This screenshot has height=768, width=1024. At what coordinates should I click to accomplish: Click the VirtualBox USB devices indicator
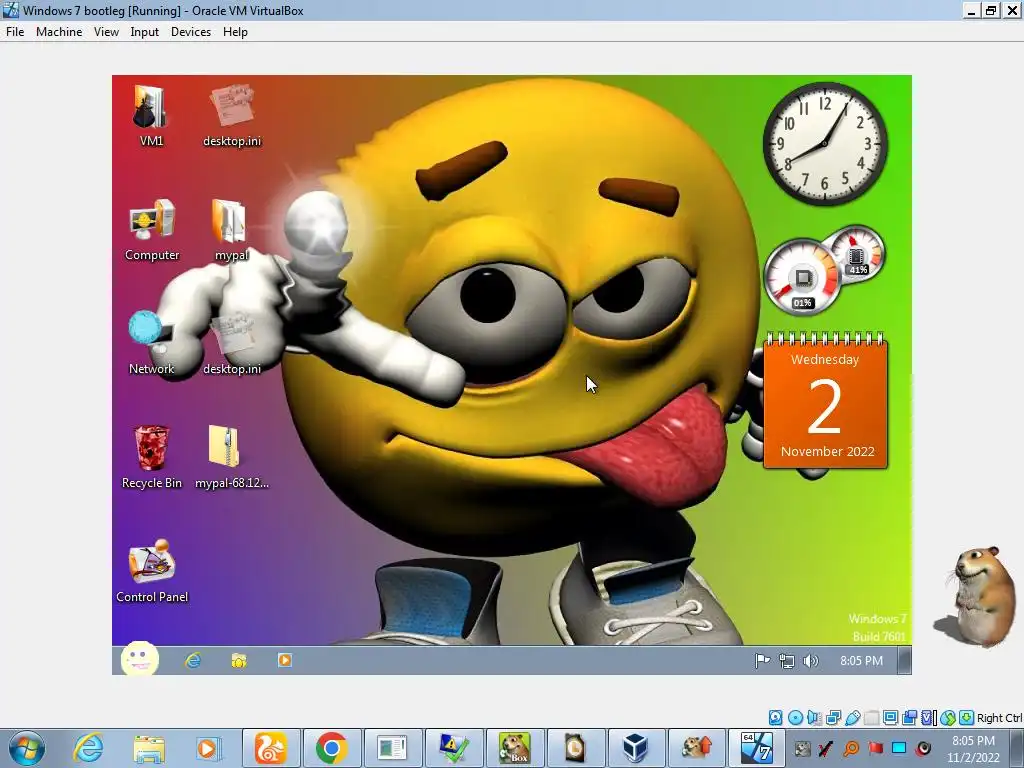tap(852, 718)
